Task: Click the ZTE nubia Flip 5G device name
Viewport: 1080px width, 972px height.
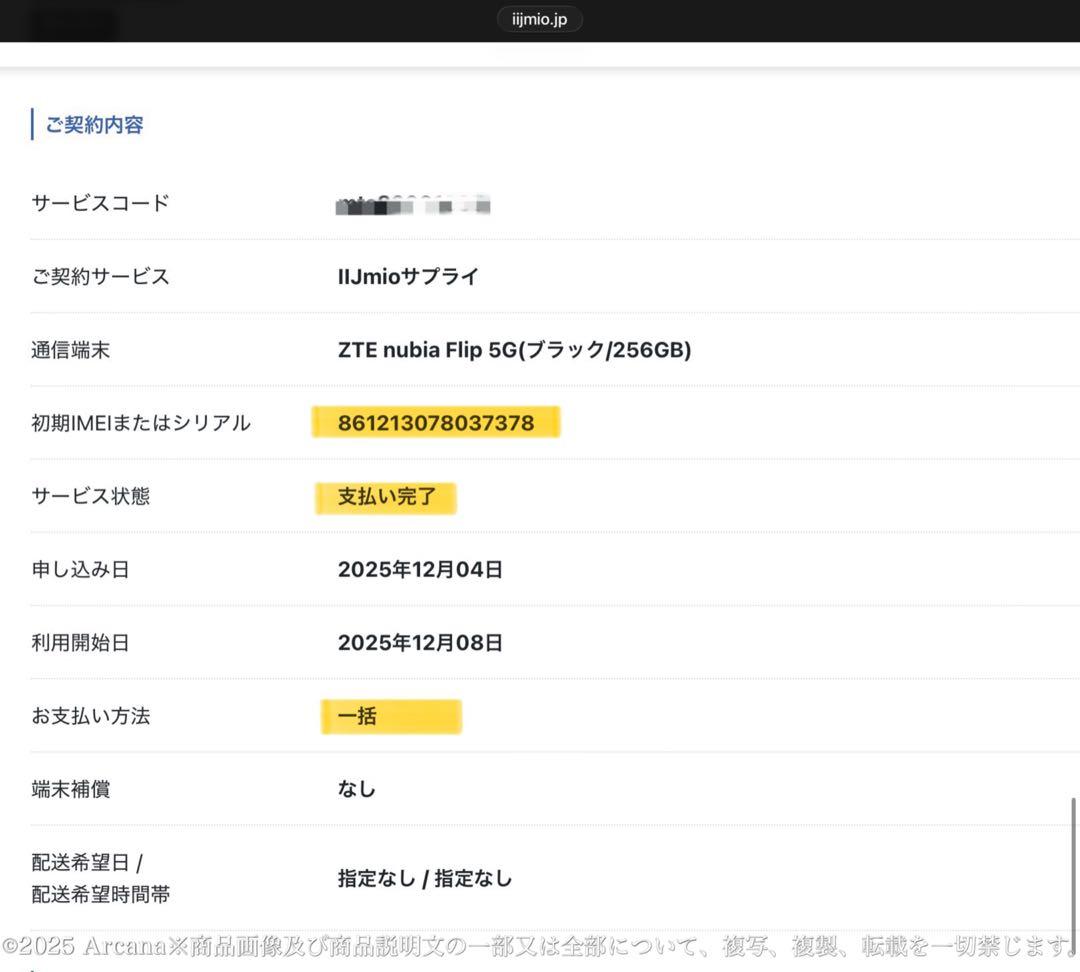Action: tap(513, 349)
